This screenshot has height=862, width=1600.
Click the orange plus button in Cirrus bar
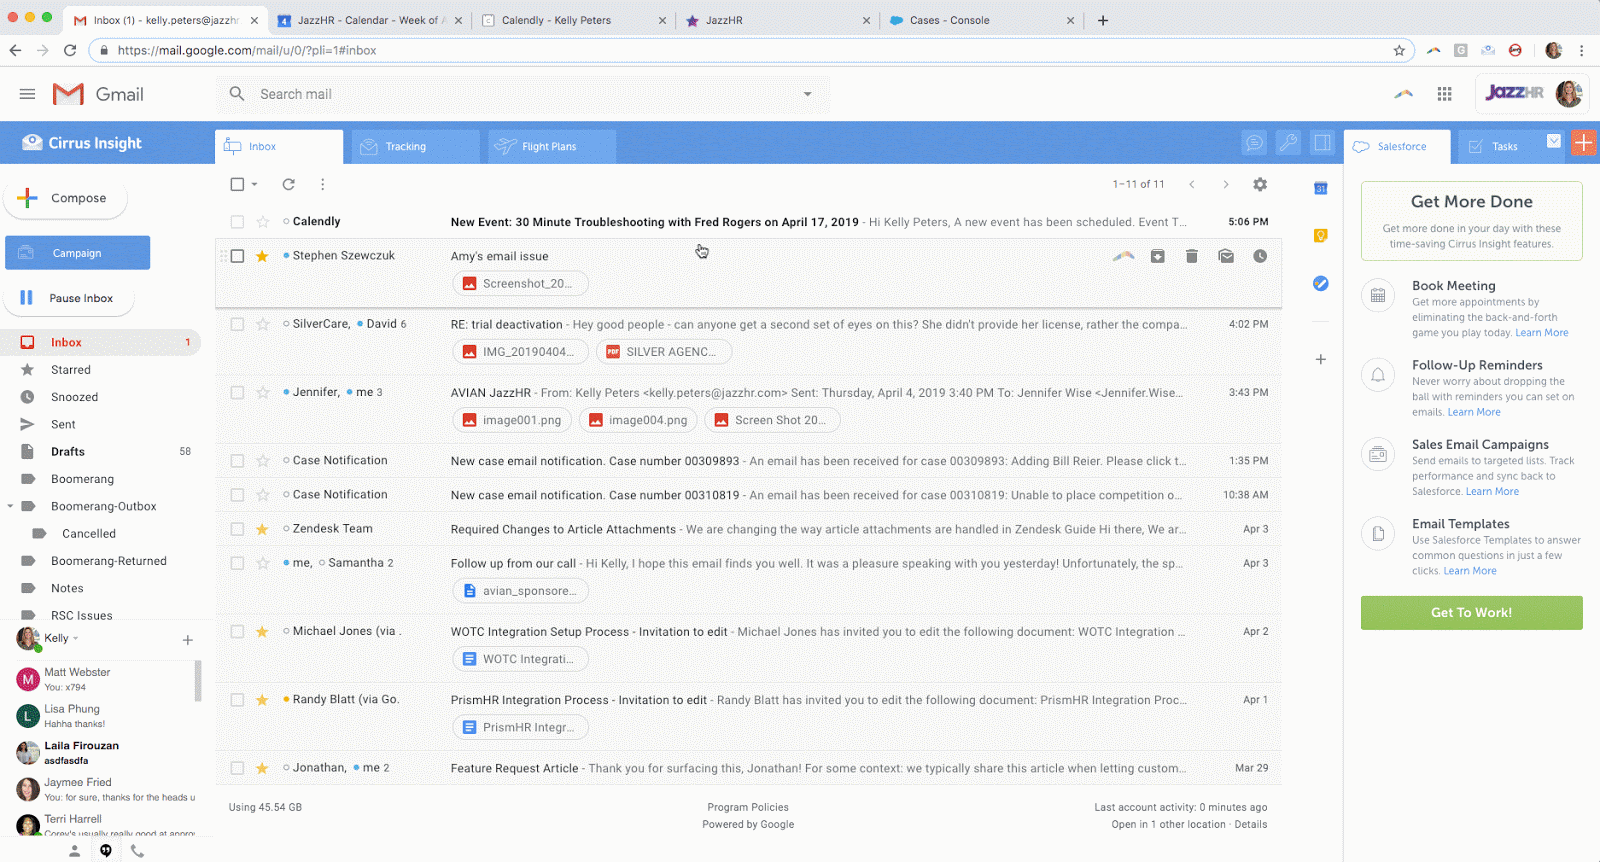tap(1584, 142)
